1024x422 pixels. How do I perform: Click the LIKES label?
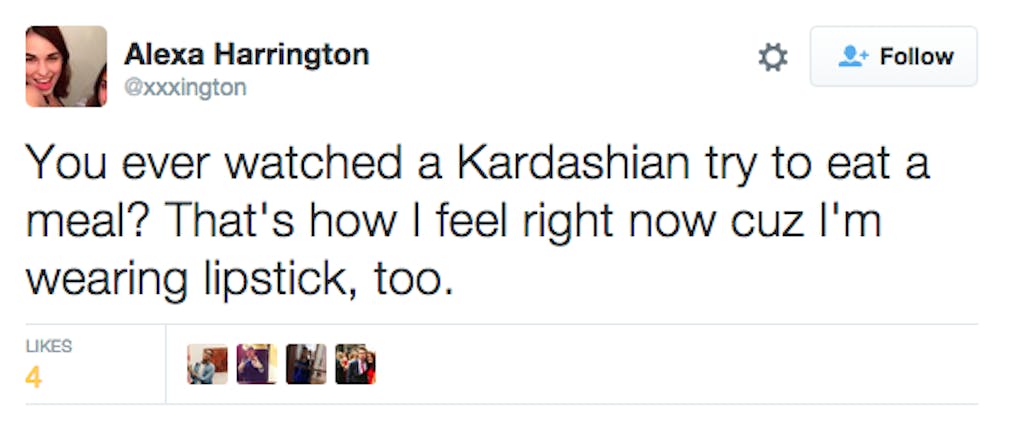pos(48,346)
